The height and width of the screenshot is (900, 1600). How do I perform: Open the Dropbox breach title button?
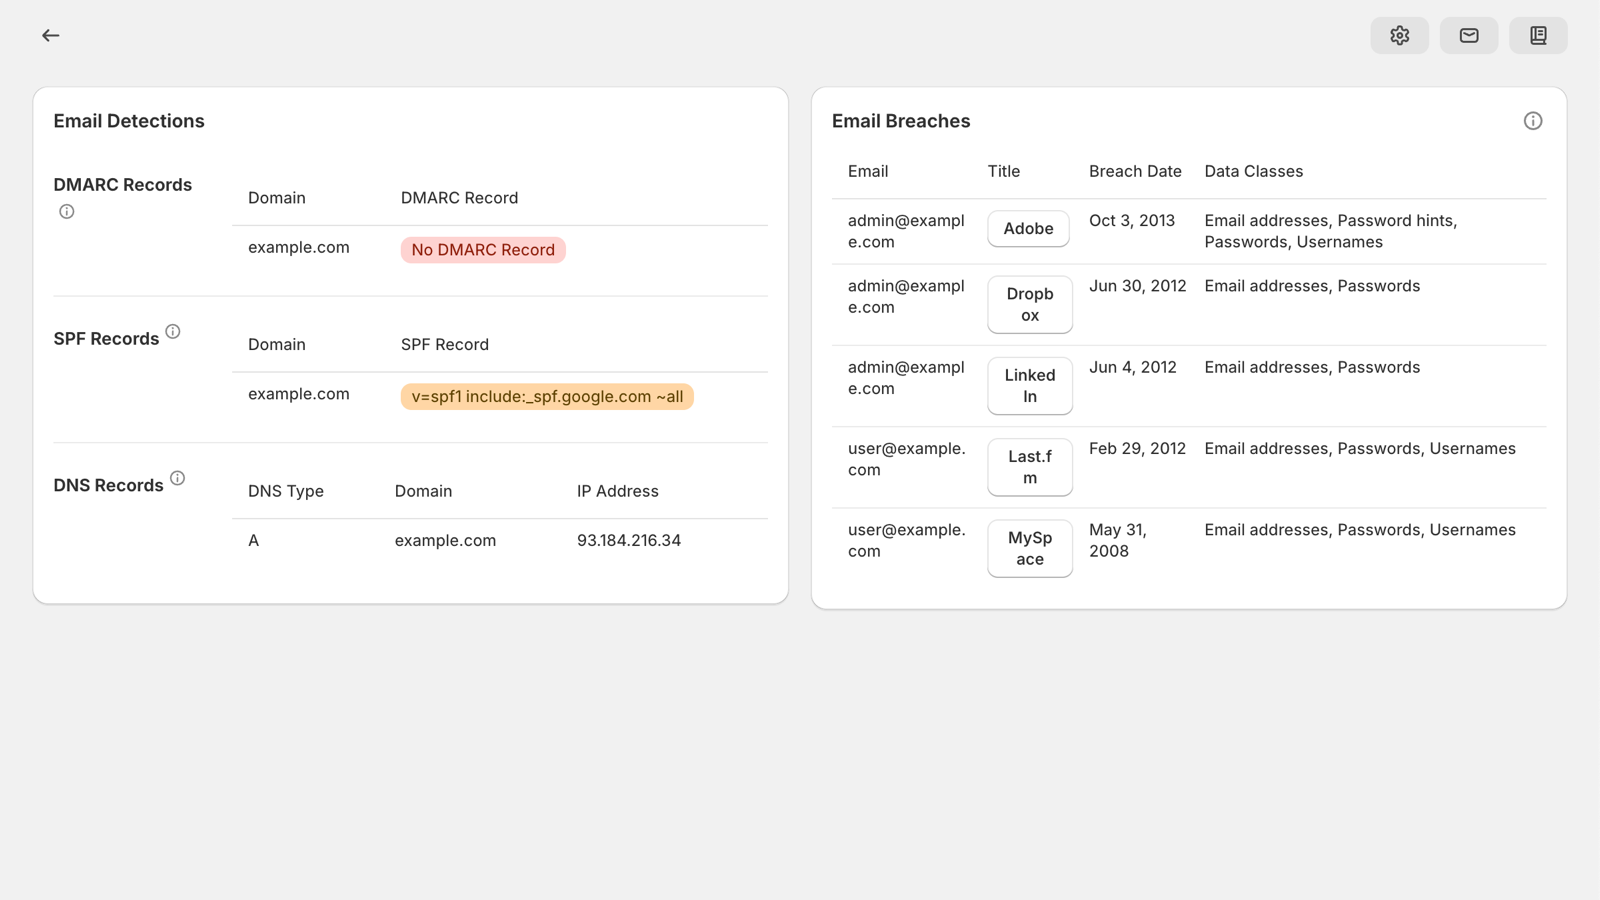coord(1029,305)
